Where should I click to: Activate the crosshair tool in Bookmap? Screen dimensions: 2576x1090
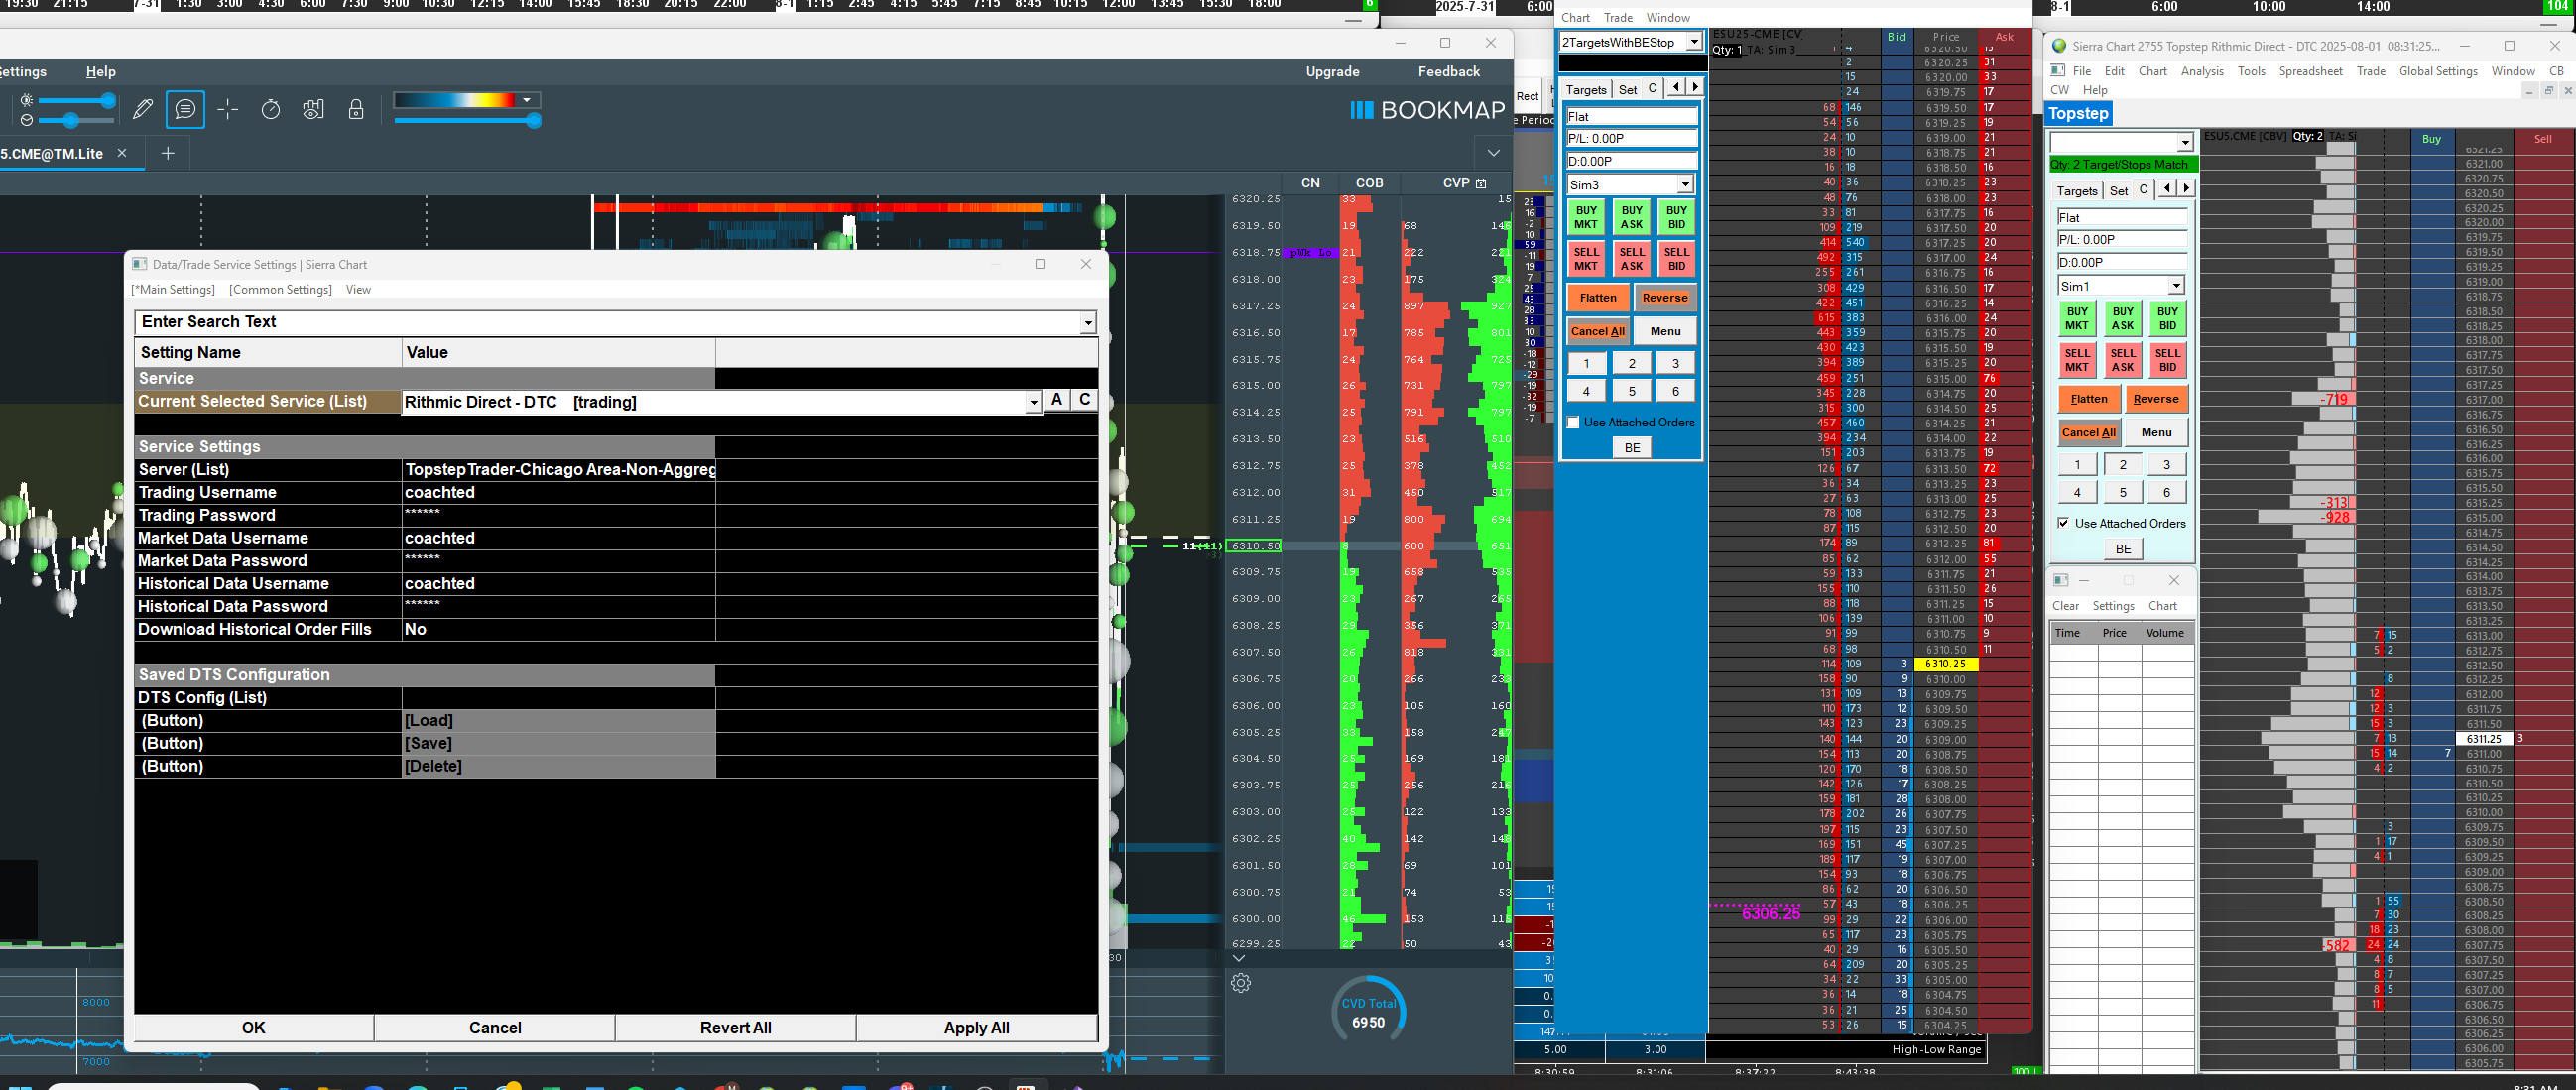(x=228, y=110)
